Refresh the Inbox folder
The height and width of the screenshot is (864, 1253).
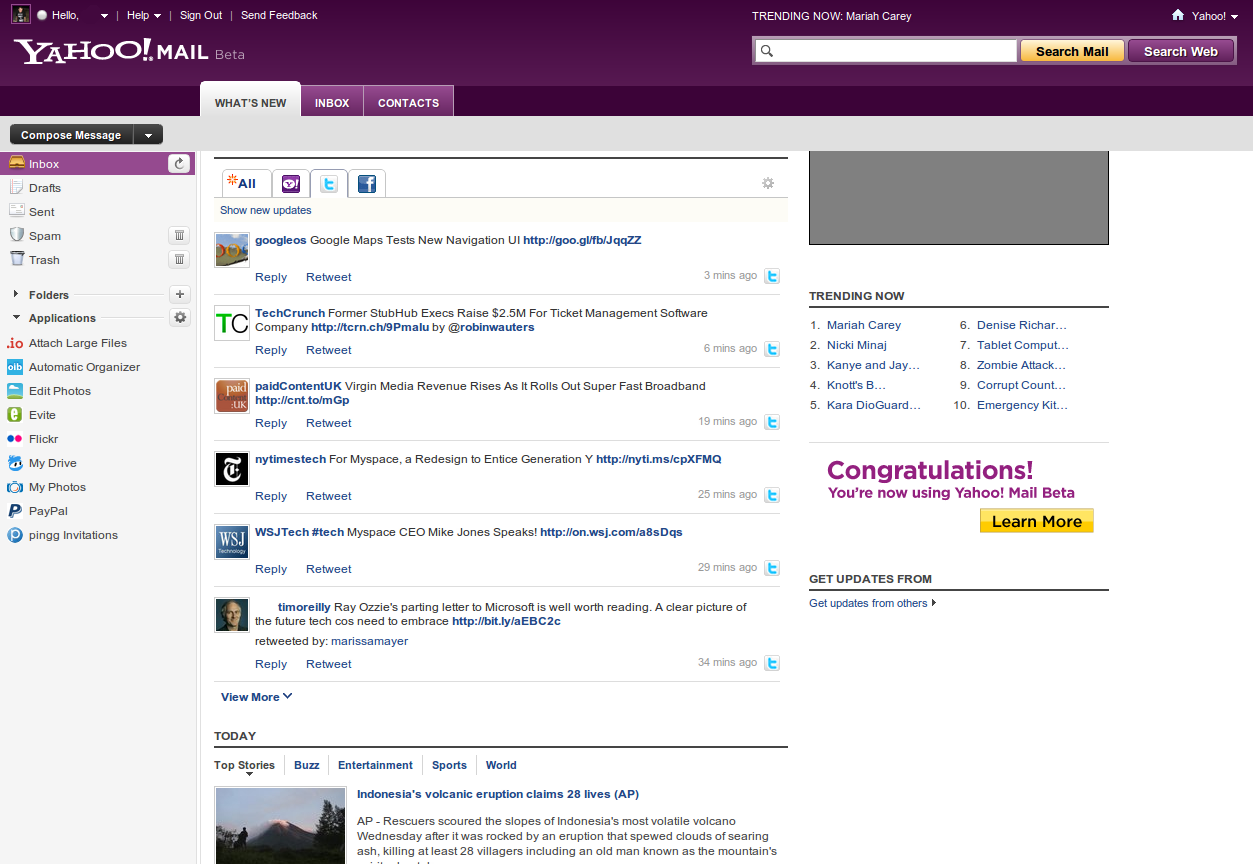point(178,163)
